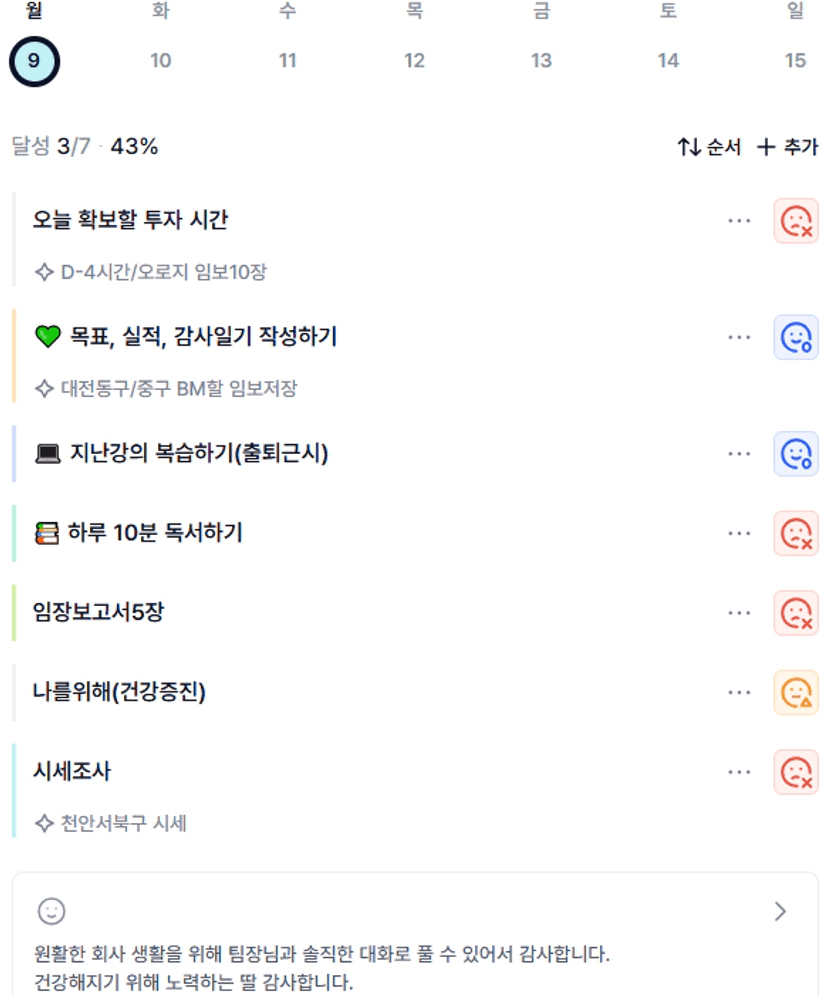
Task: Click the smiley icon in the gratitude note card
Action: coord(51,911)
